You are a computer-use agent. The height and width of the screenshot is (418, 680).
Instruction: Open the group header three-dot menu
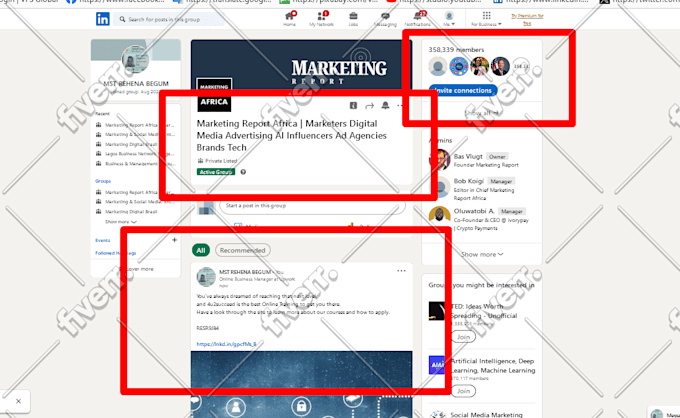[400, 105]
